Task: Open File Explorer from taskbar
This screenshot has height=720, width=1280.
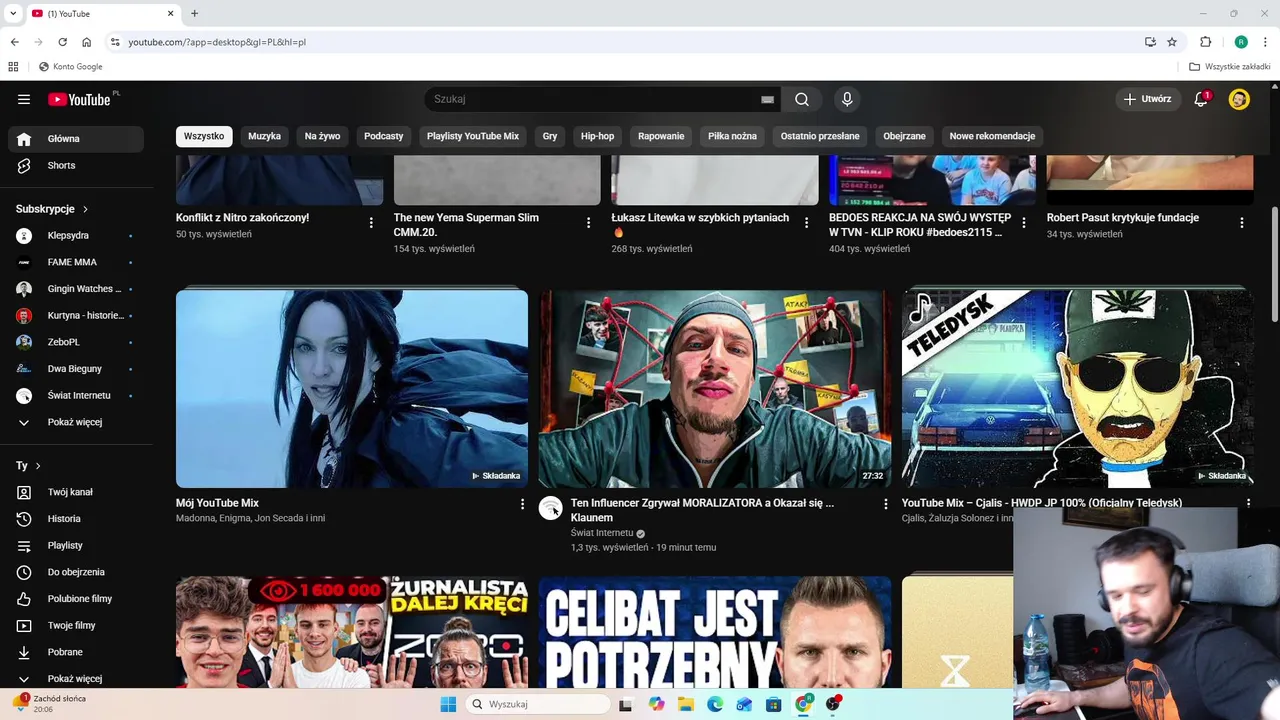Action: [x=686, y=704]
